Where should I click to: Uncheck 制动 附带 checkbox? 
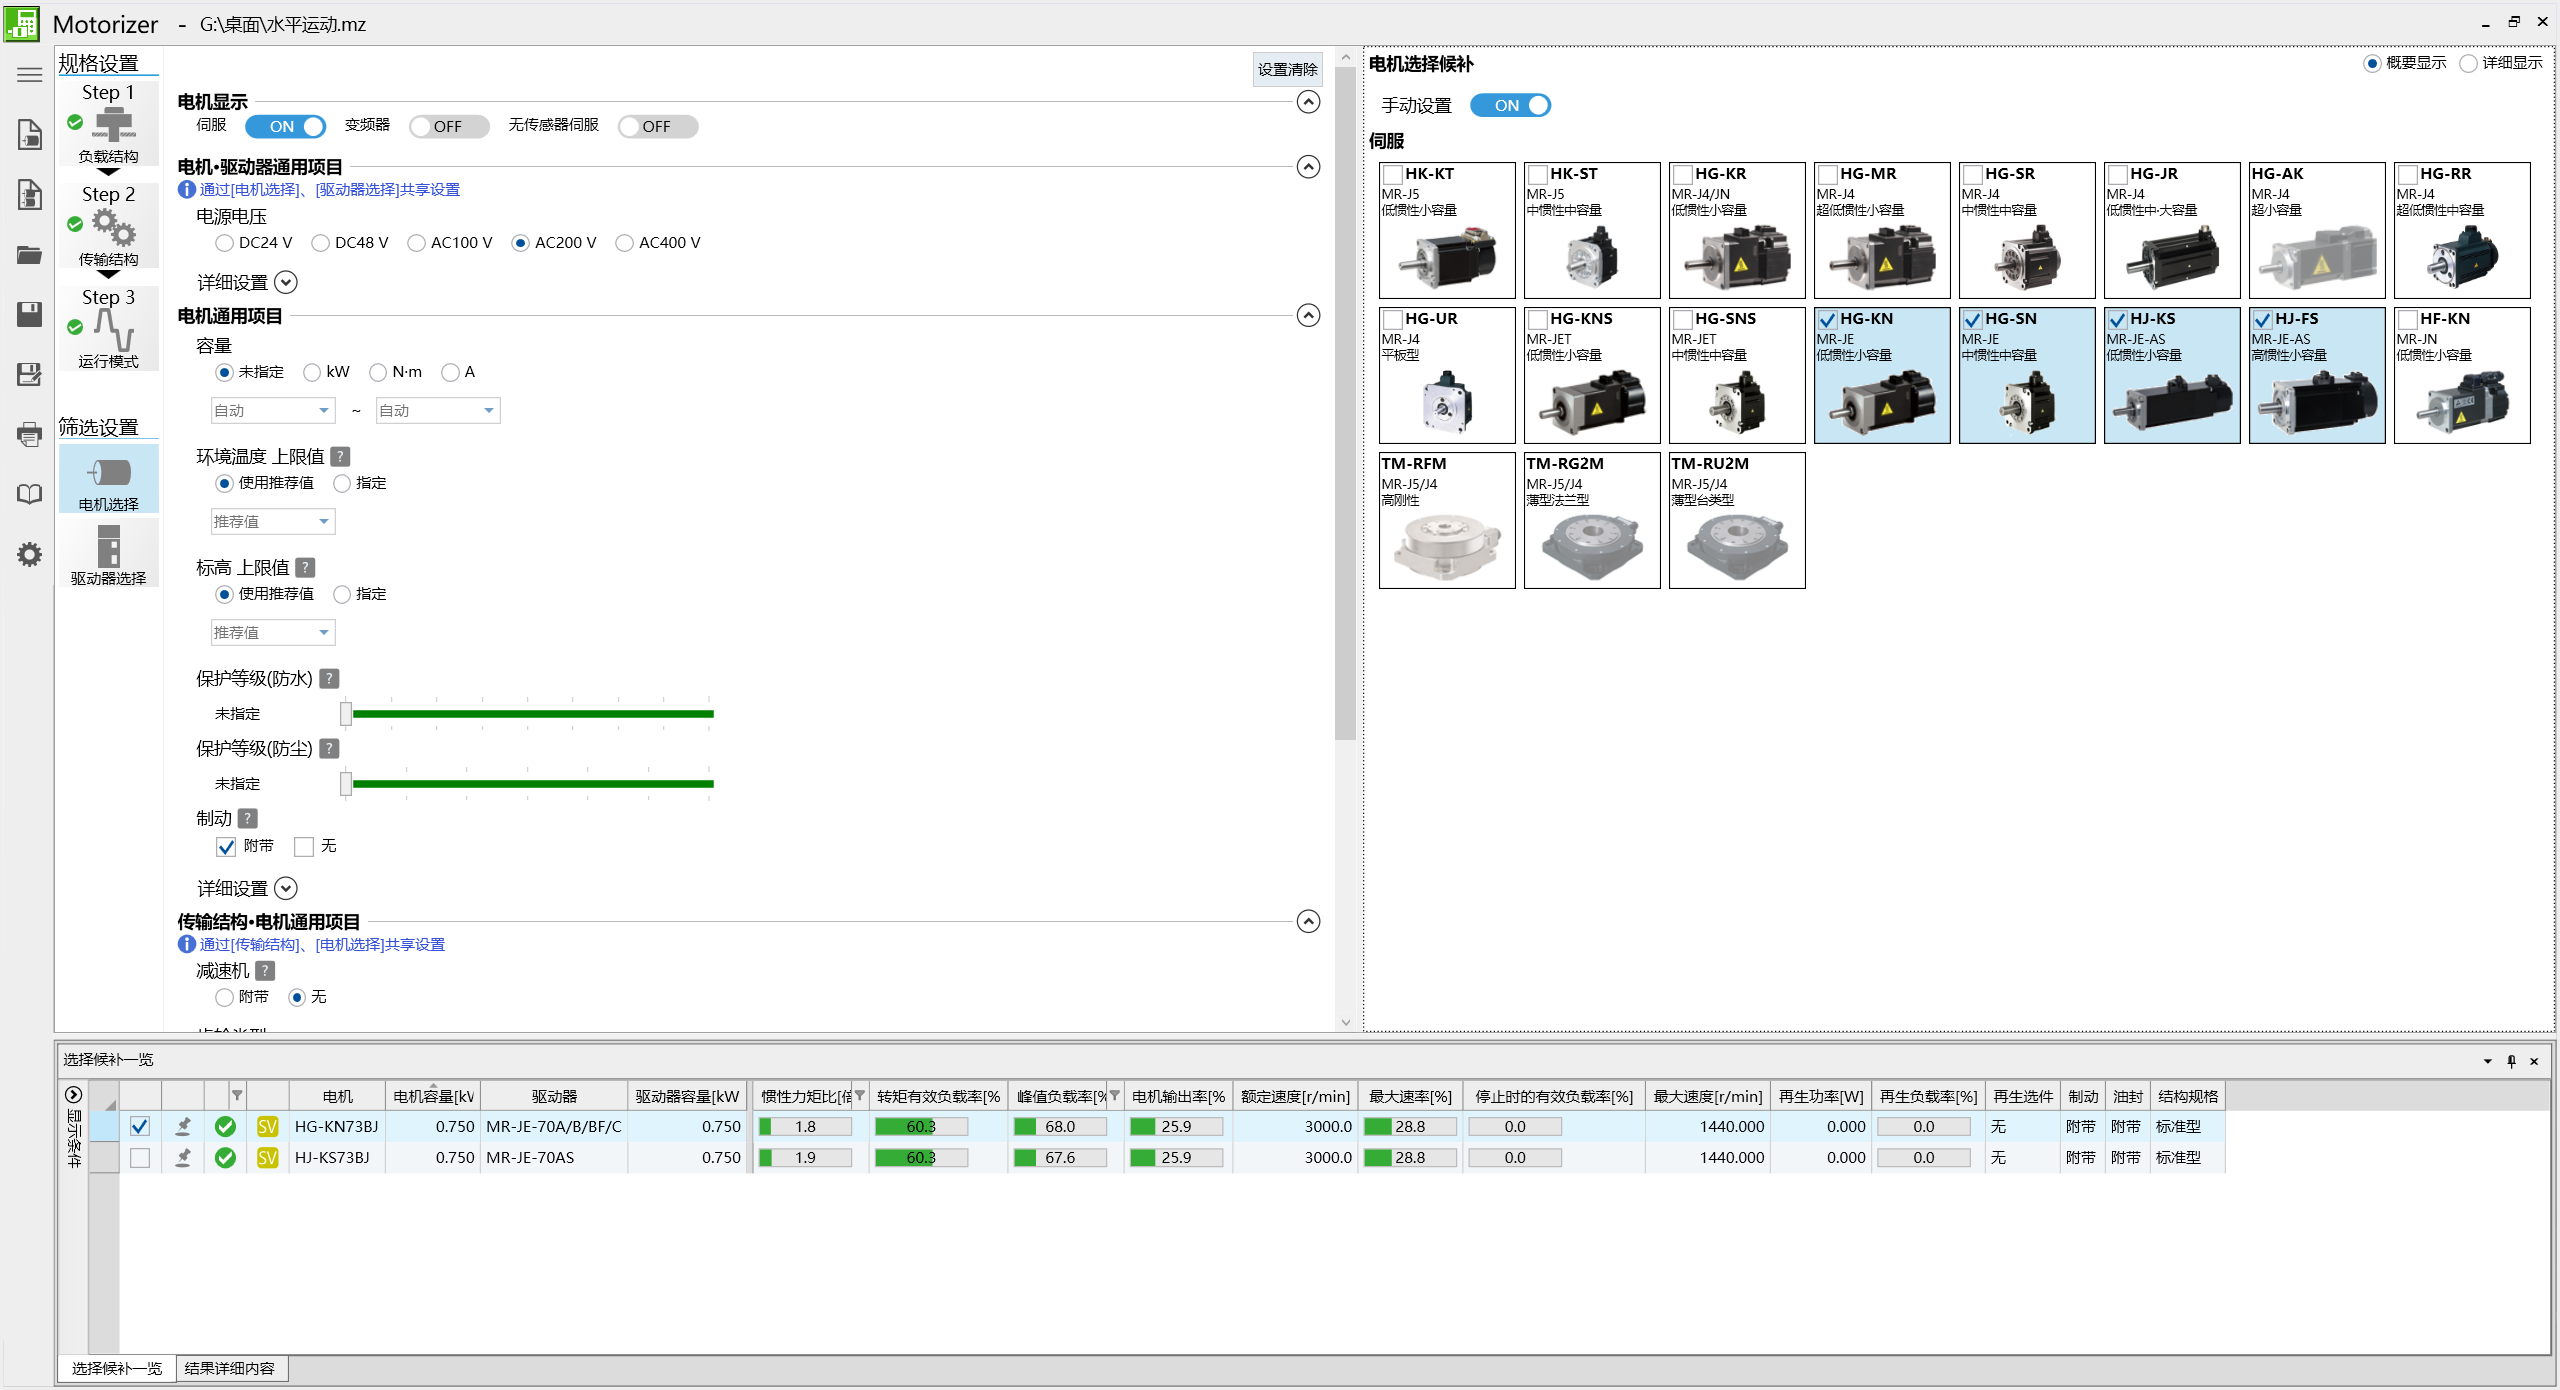click(226, 847)
